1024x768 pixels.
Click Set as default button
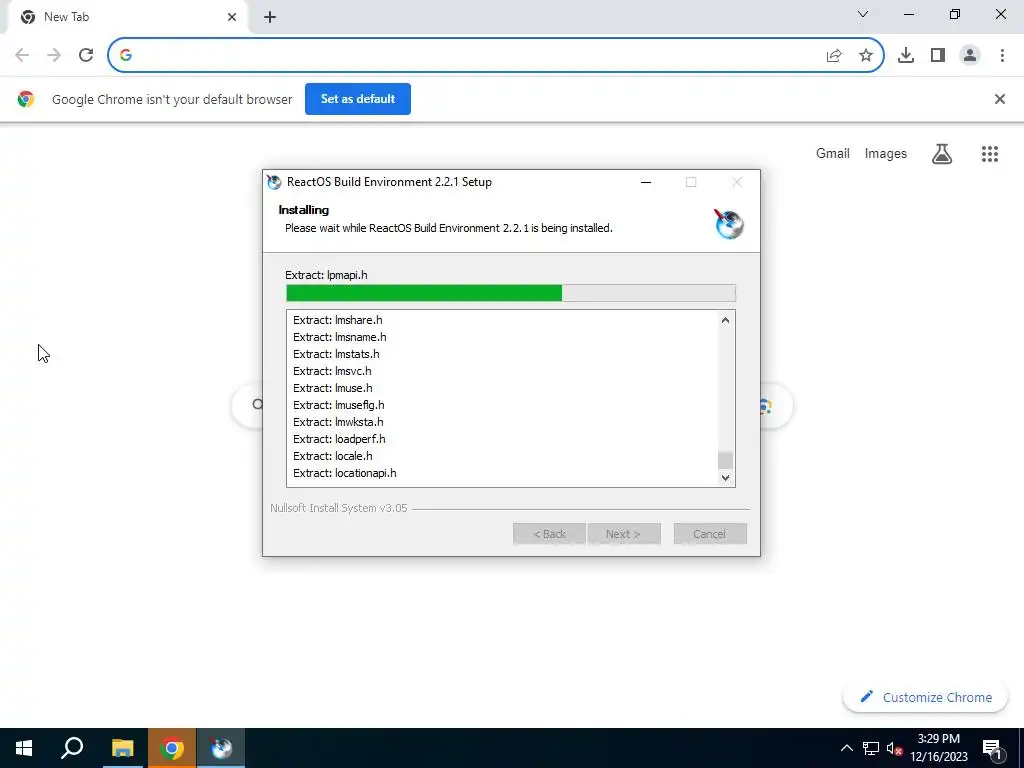[358, 99]
